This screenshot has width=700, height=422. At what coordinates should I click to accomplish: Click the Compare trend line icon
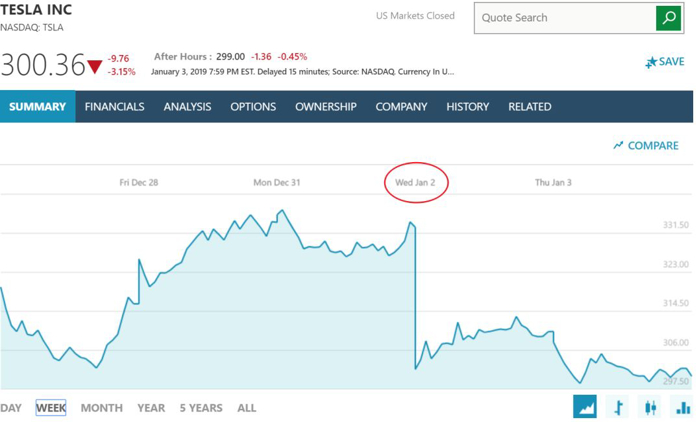(x=618, y=145)
